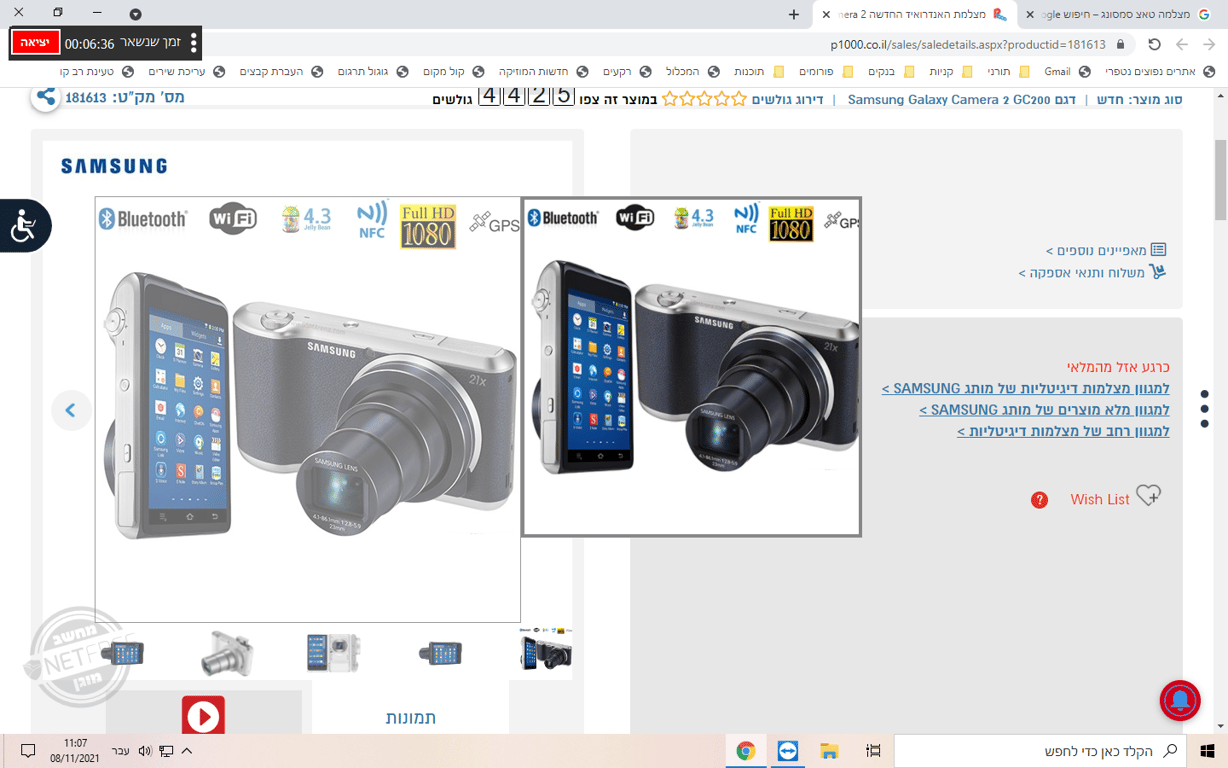Open the volume control in tray
Viewport: 1228px width, 768px height.
145,750
